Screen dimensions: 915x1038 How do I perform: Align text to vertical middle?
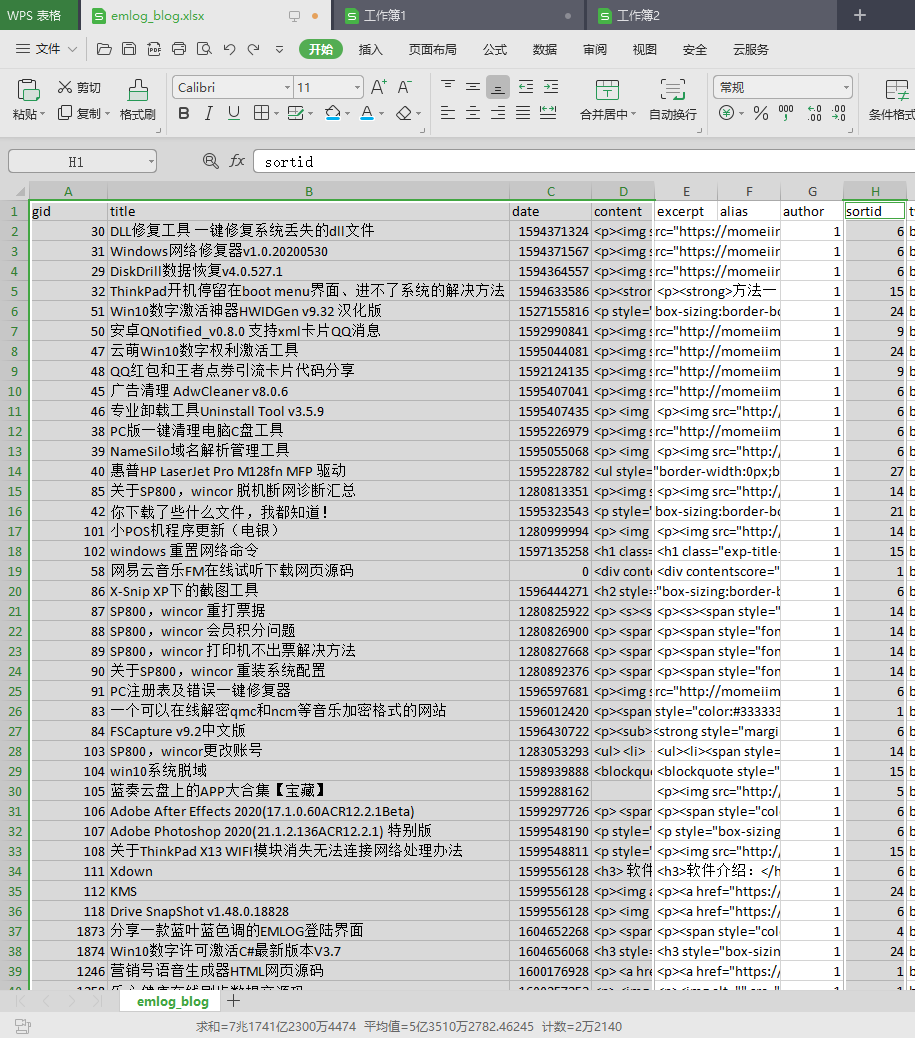tap(473, 86)
